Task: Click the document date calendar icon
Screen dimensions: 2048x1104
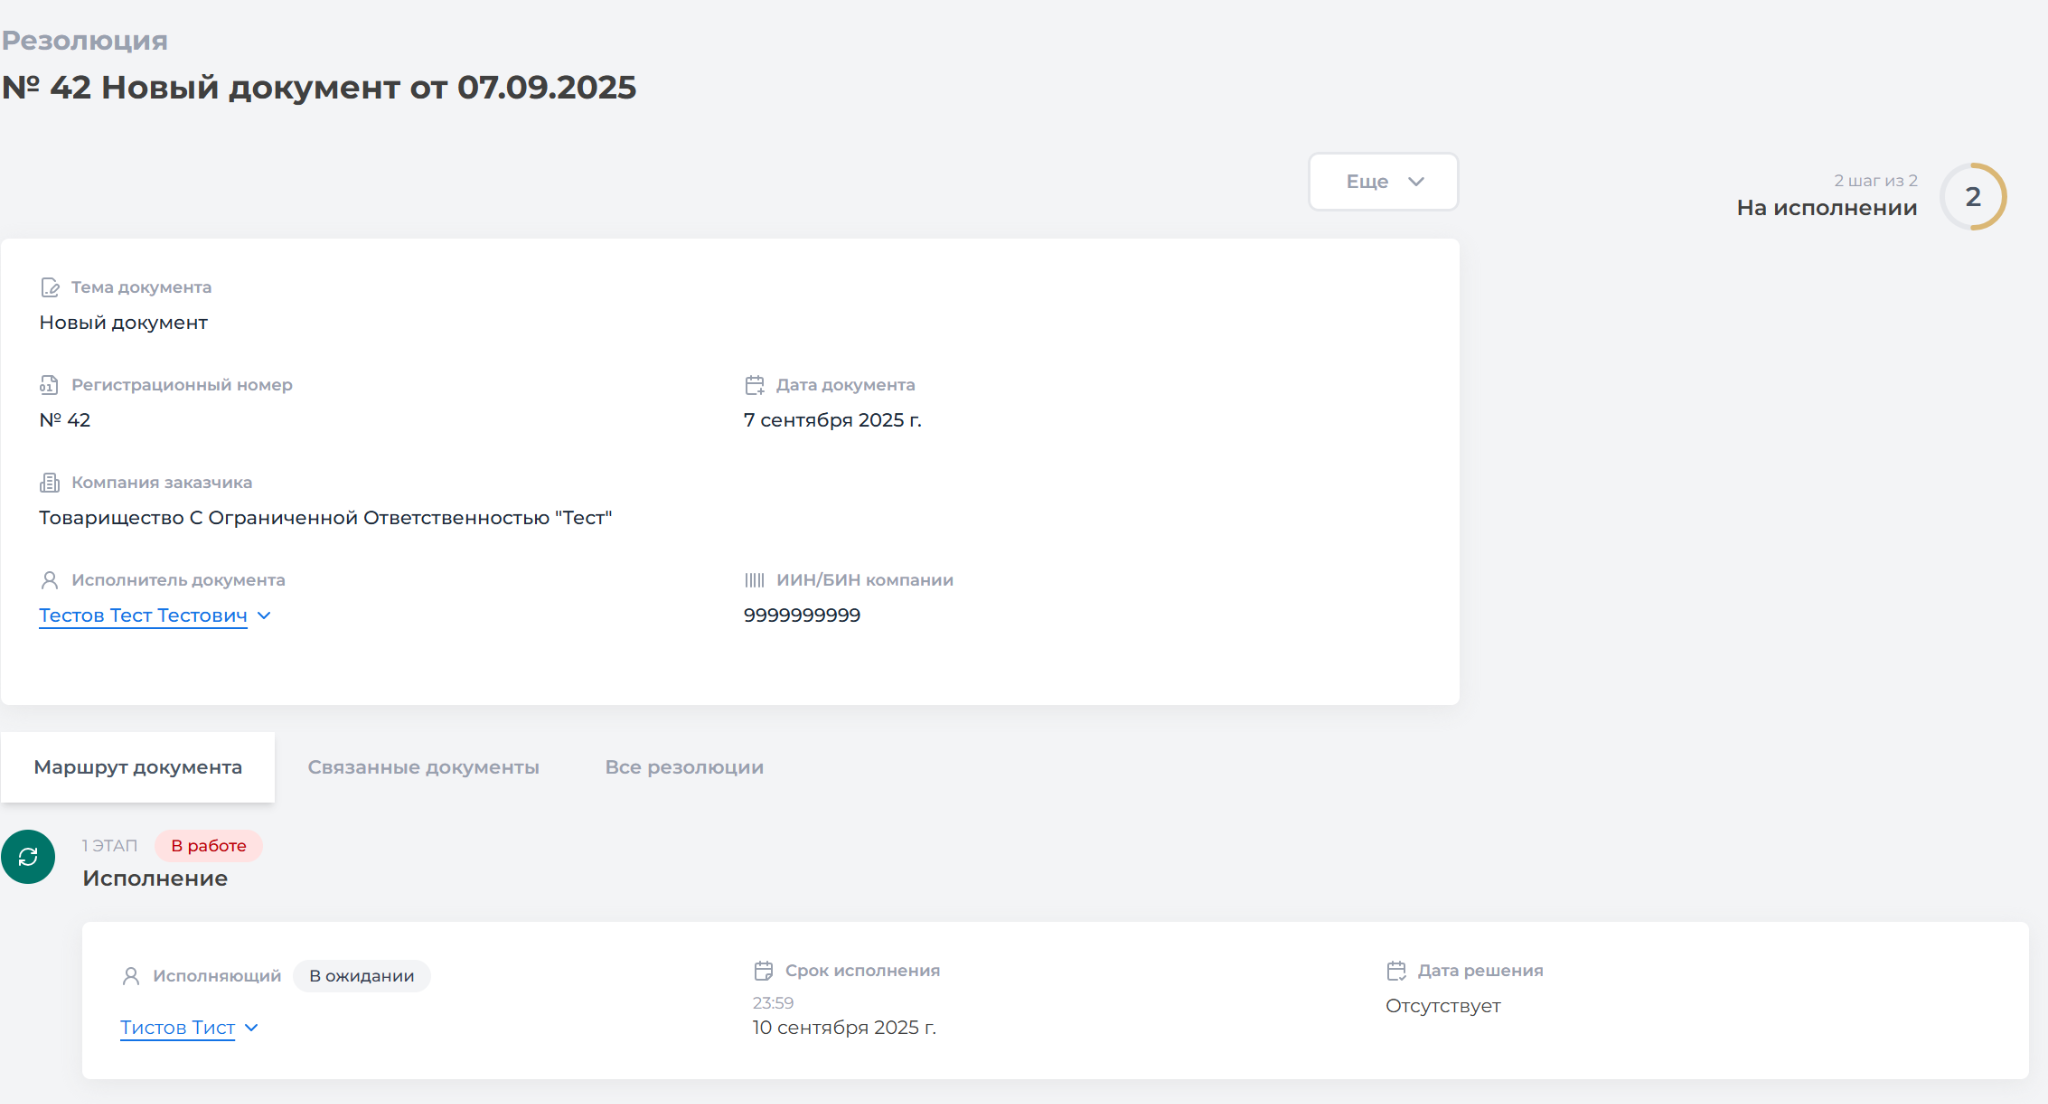Action: (x=755, y=385)
